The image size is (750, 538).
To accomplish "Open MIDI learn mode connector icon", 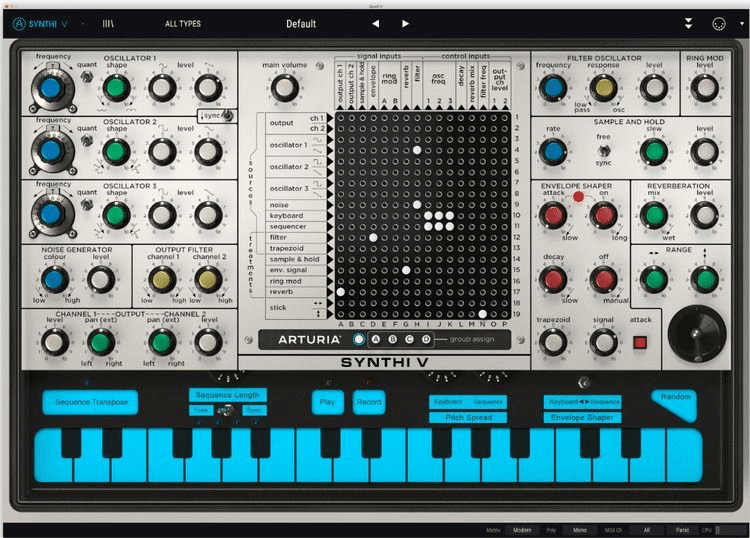I will click(x=718, y=23).
